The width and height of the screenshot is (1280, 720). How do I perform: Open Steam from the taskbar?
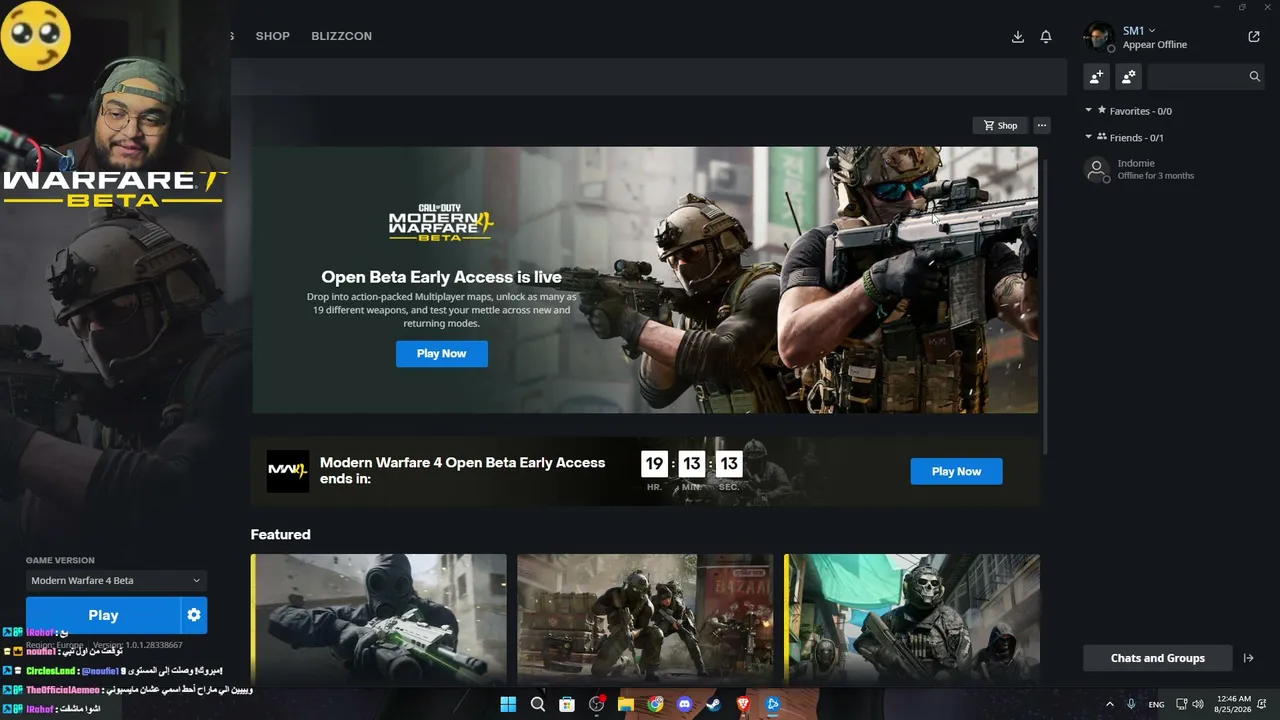tap(713, 704)
